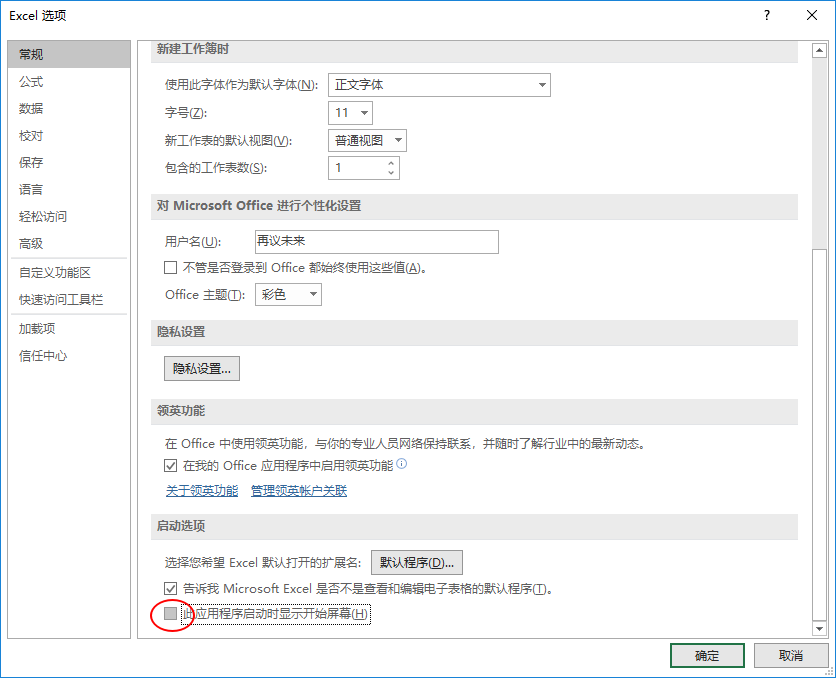Click the scrollbar up arrow
This screenshot has width=836, height=678.
pos(819,51)
